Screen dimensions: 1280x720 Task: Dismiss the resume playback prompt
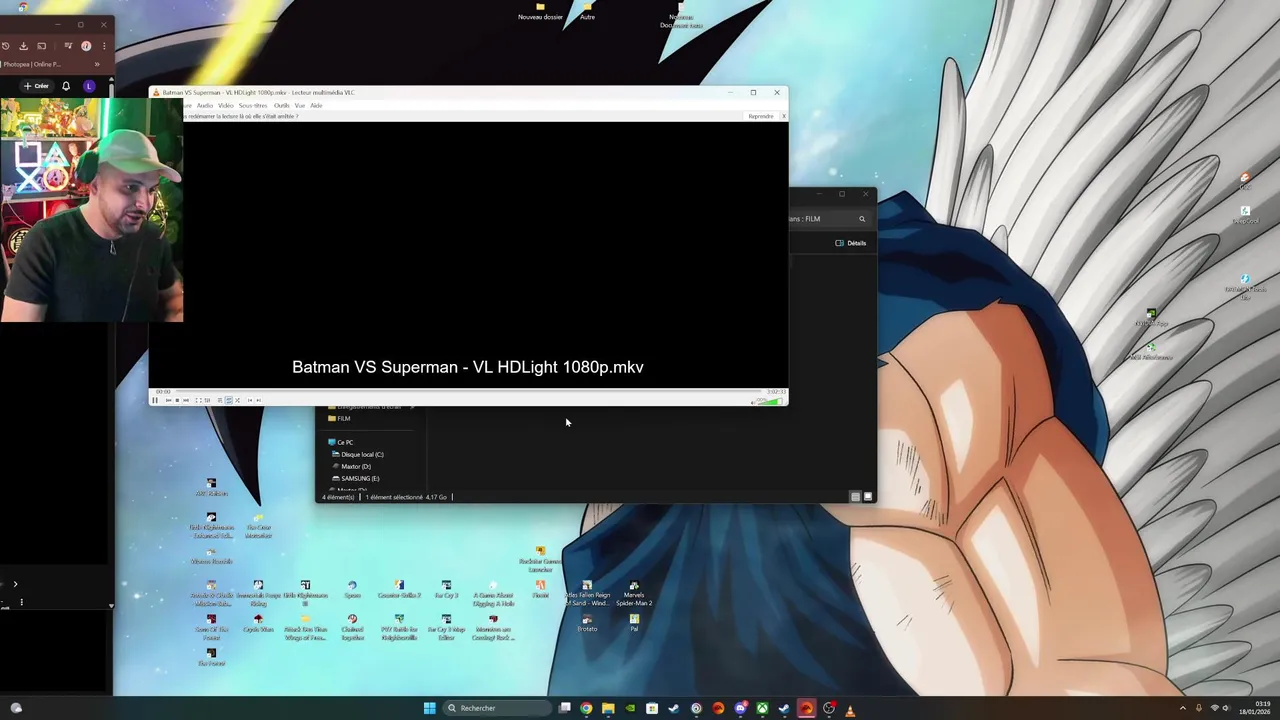click(x=783, y=116)
